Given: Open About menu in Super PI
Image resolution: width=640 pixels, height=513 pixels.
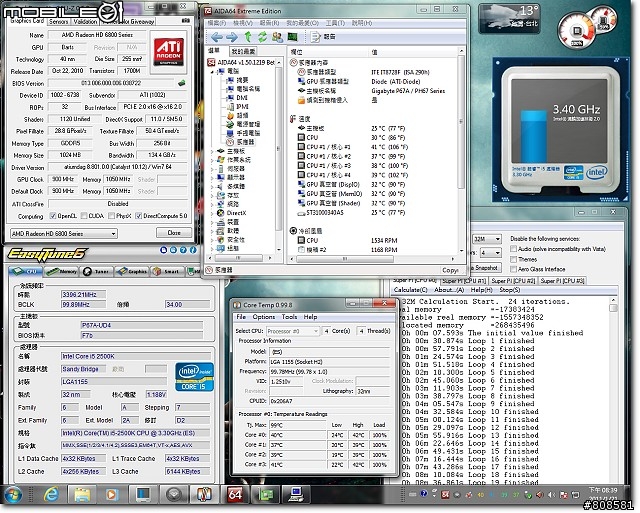Looking at the screenshot, I should [449, 290].
